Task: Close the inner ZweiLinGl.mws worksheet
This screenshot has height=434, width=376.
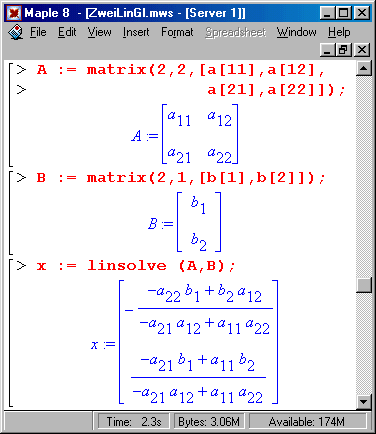Action: (362, 50)
